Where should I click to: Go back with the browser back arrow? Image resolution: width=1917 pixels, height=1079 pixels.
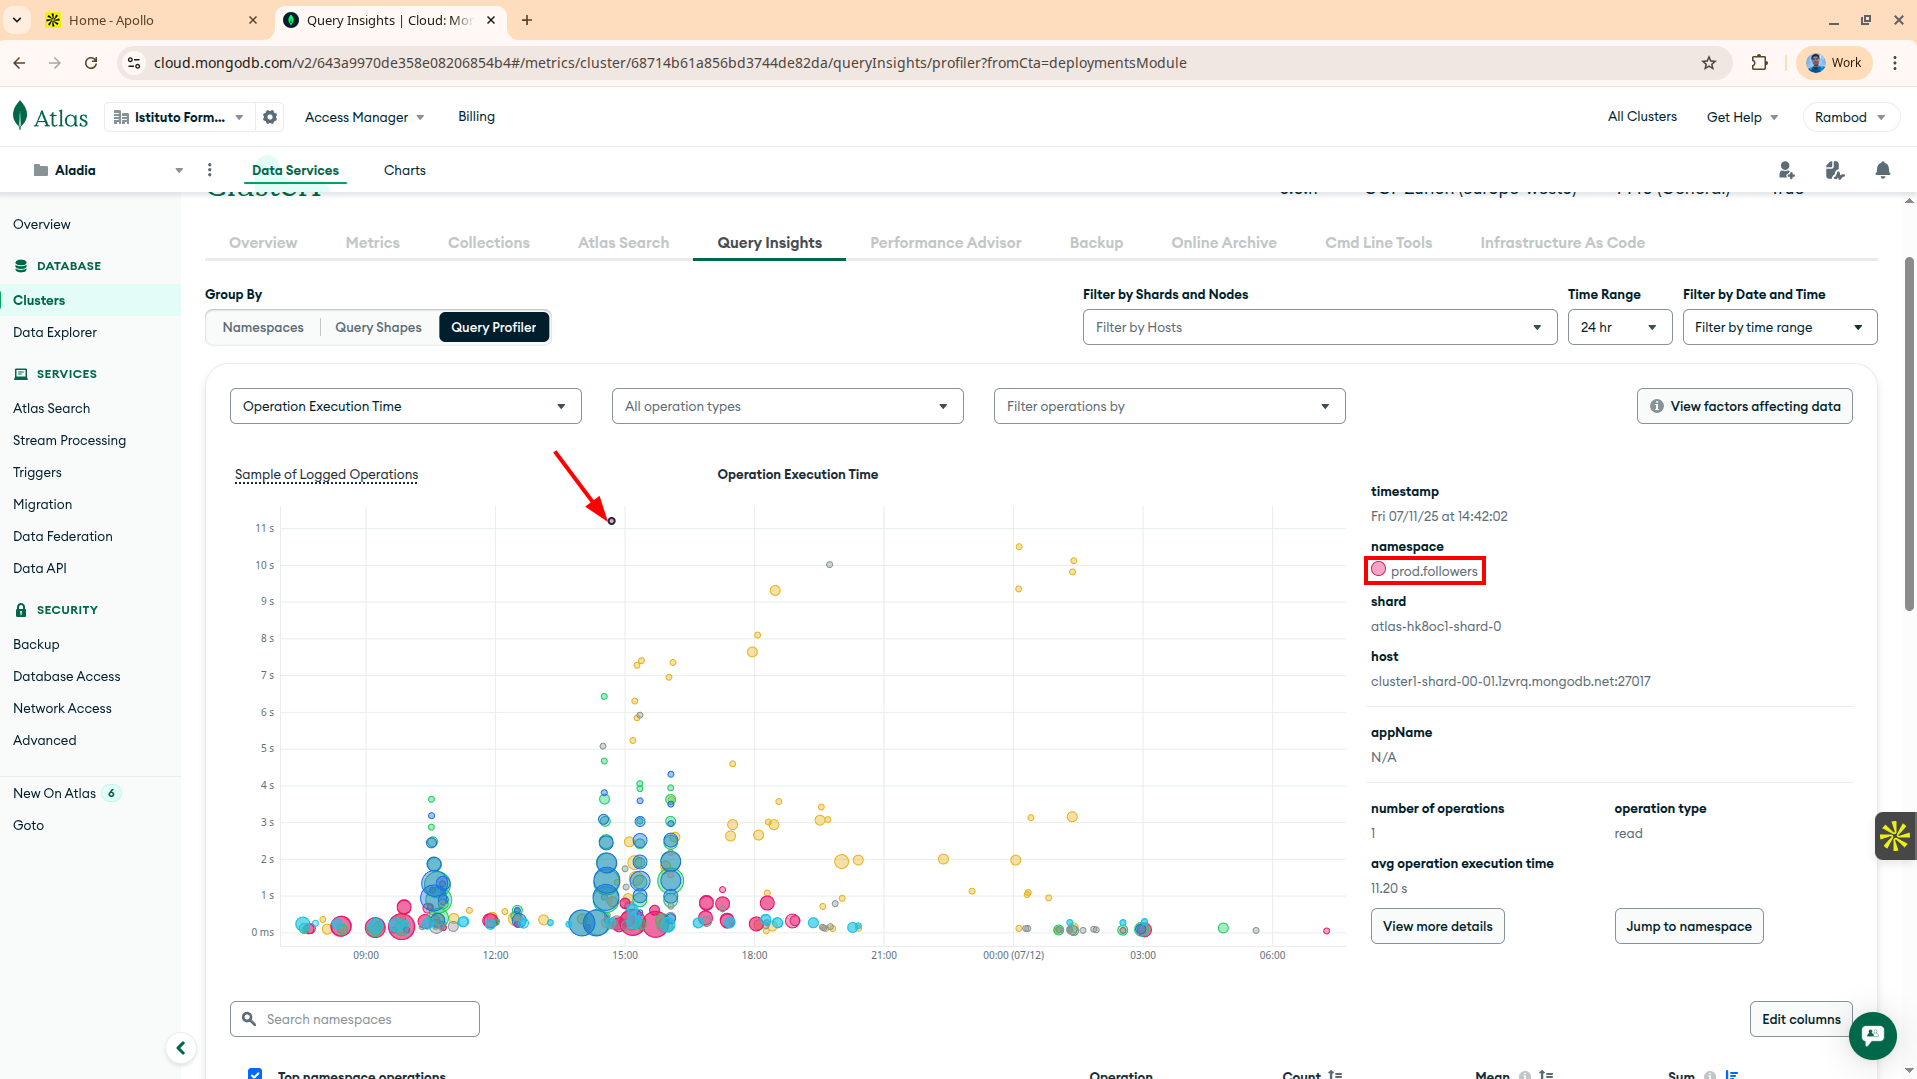click(20, 63)
